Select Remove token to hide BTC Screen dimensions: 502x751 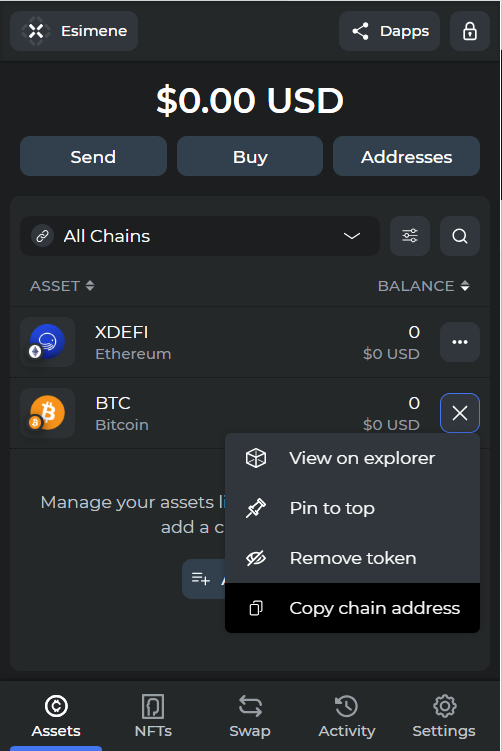(353, 558)
